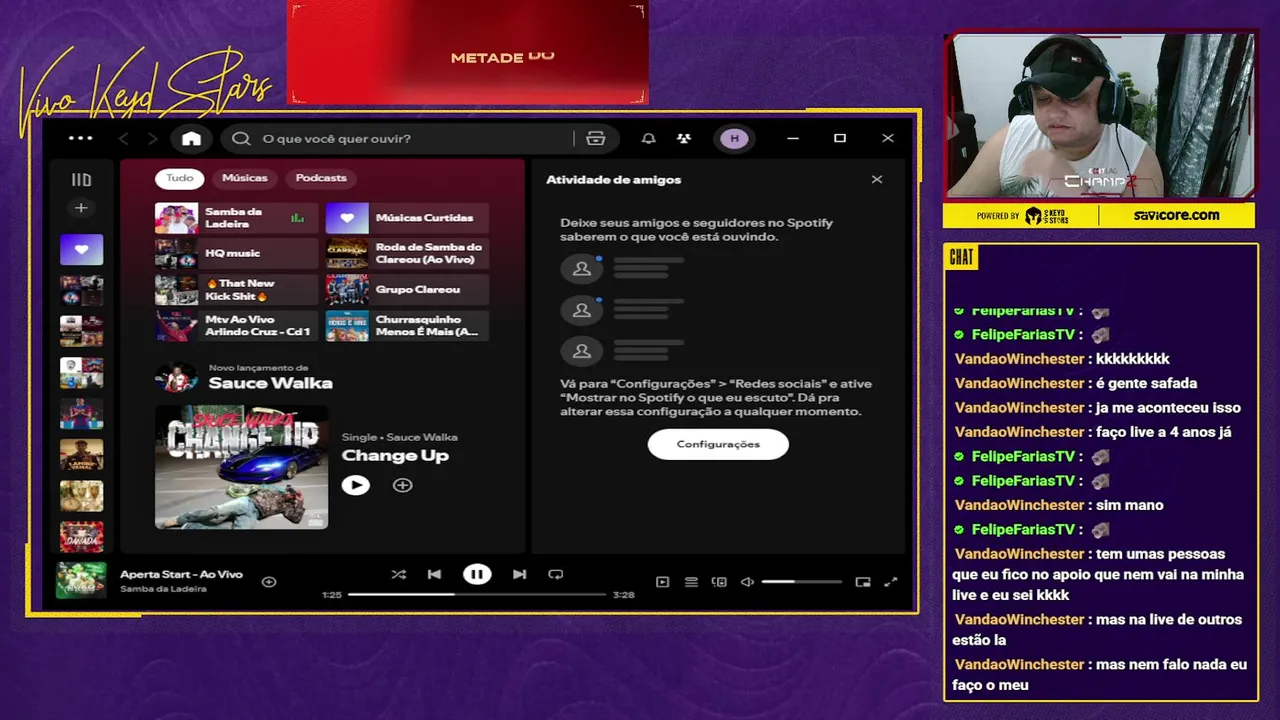1280x720 pixels.
Task: Open the three-dot app menu
Action: click(x=80, y=138)
